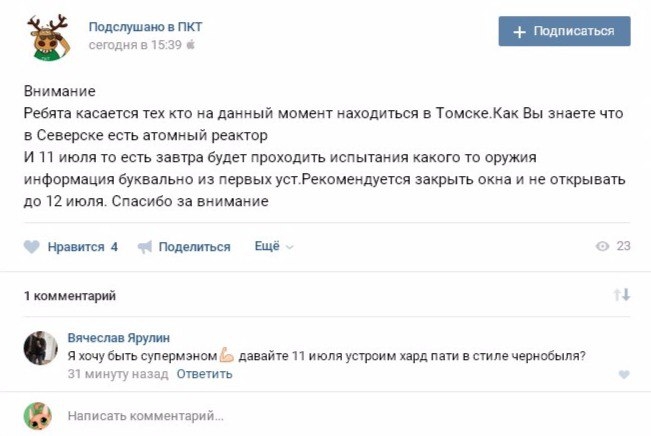The height and width of the screenshot is (436, 651).
Task: Subscribe with the Подписаться button
Action: [564, 31]
